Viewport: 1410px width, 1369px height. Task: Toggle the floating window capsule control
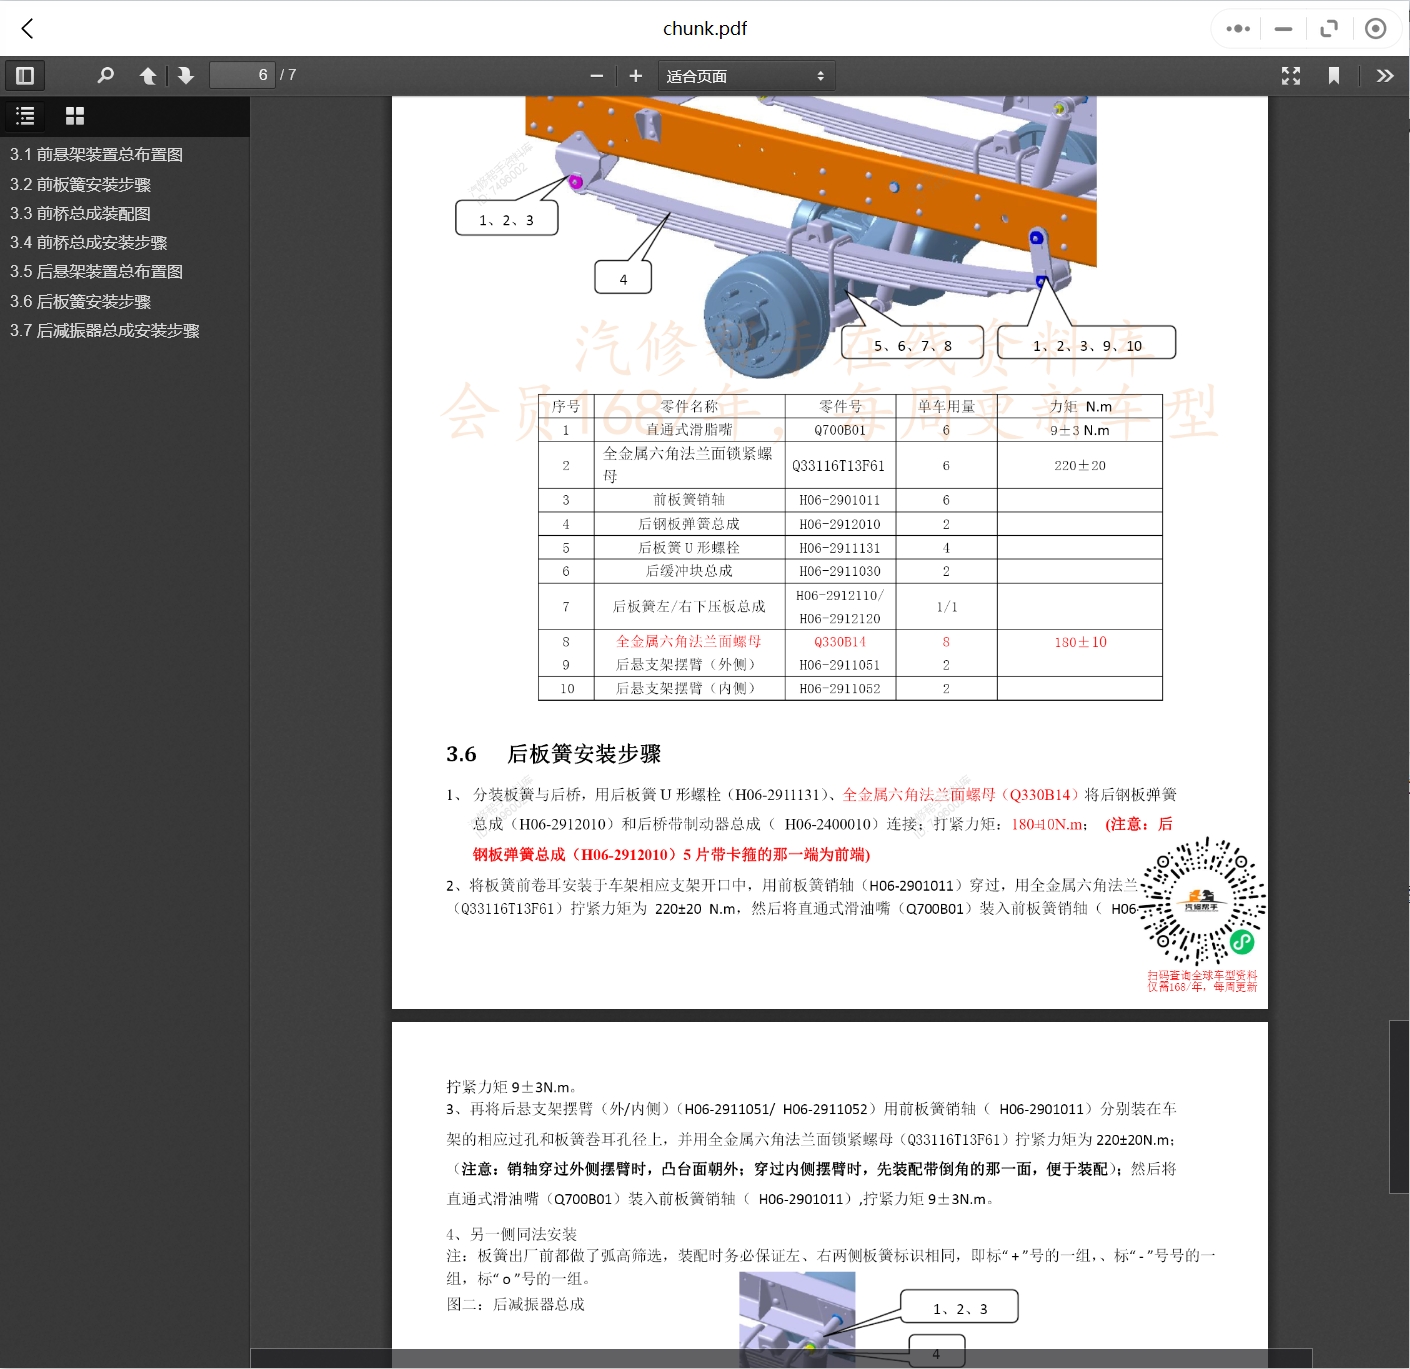(1329, 28)
